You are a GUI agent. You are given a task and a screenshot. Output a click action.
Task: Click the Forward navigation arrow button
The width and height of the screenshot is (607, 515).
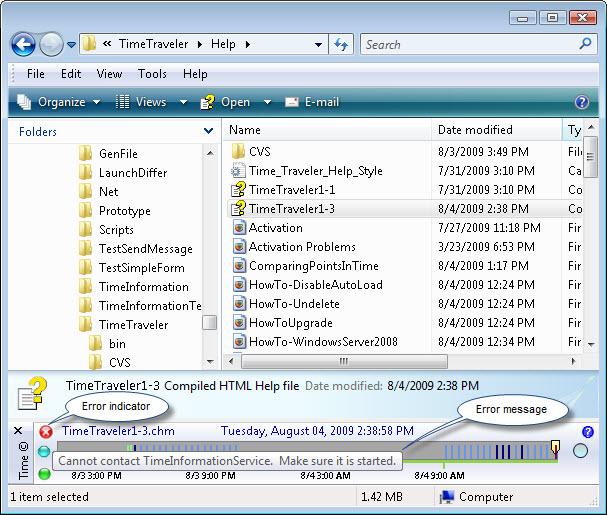point(51,44)
